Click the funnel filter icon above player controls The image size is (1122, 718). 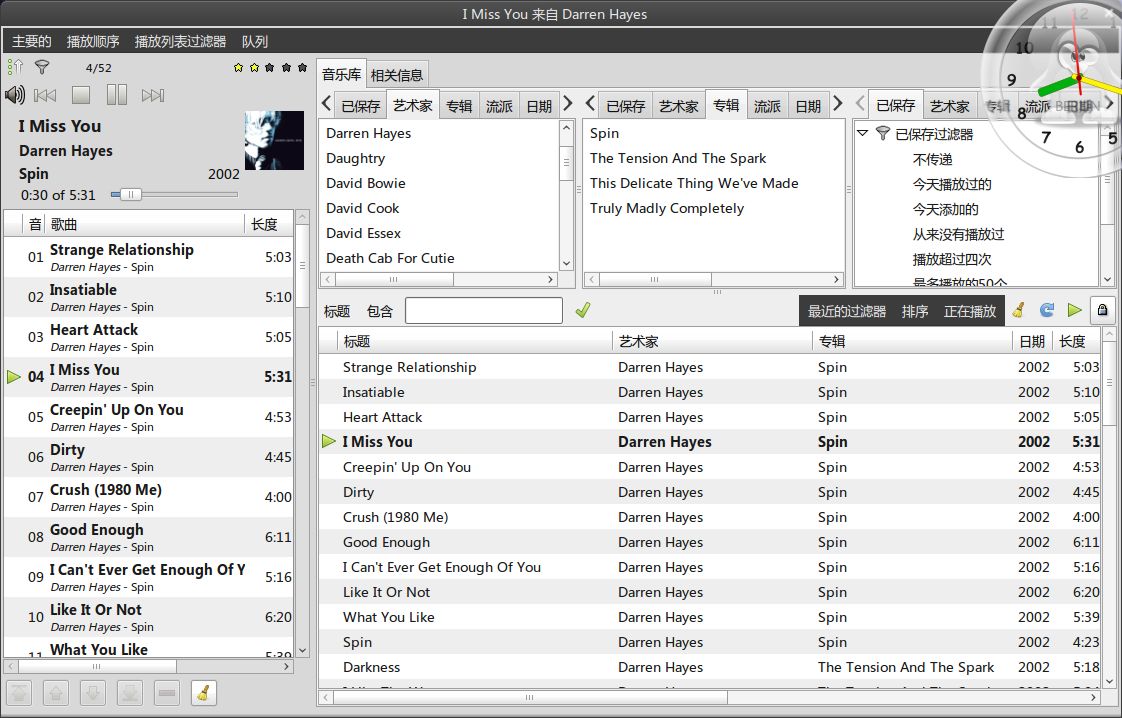click(x=42, y=67)
